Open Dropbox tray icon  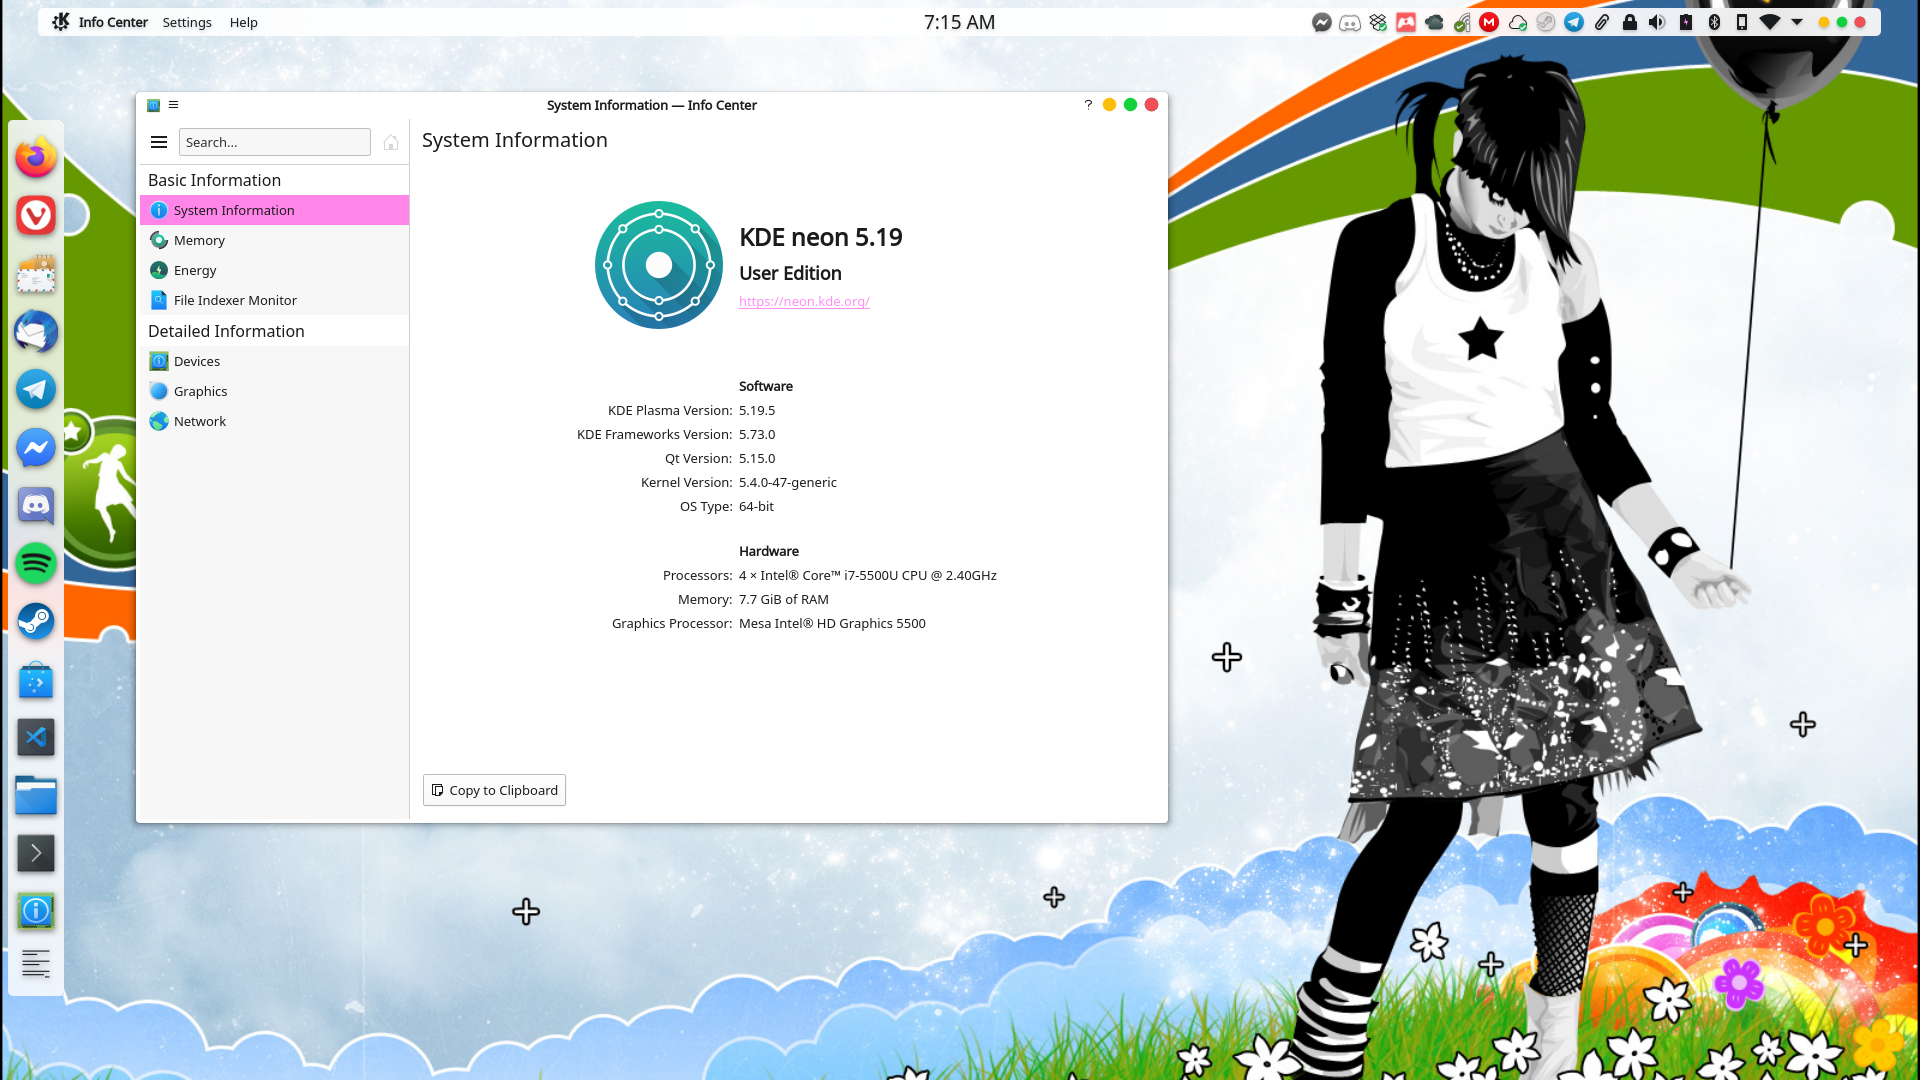point(1378,22)
